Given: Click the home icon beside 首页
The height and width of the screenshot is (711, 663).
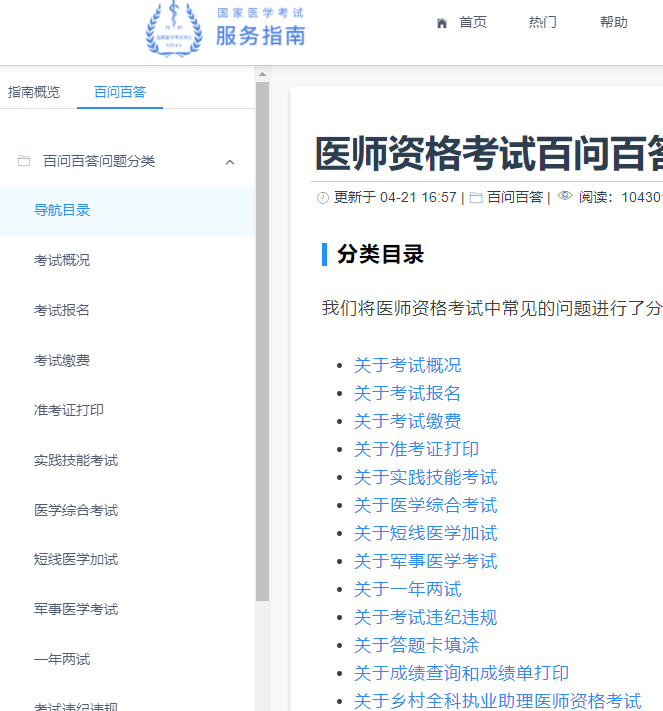Looking at the screenshot, I should point(442,23).
